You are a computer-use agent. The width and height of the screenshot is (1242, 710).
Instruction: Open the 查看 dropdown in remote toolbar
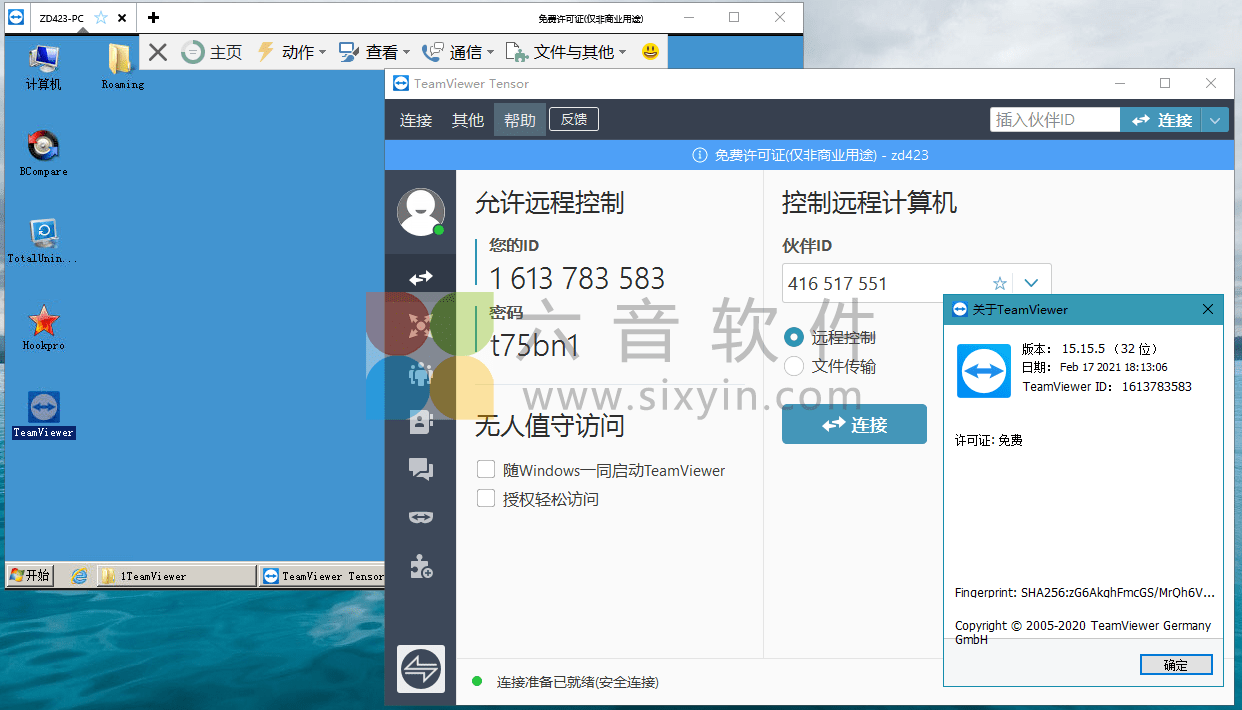(370, 51)
